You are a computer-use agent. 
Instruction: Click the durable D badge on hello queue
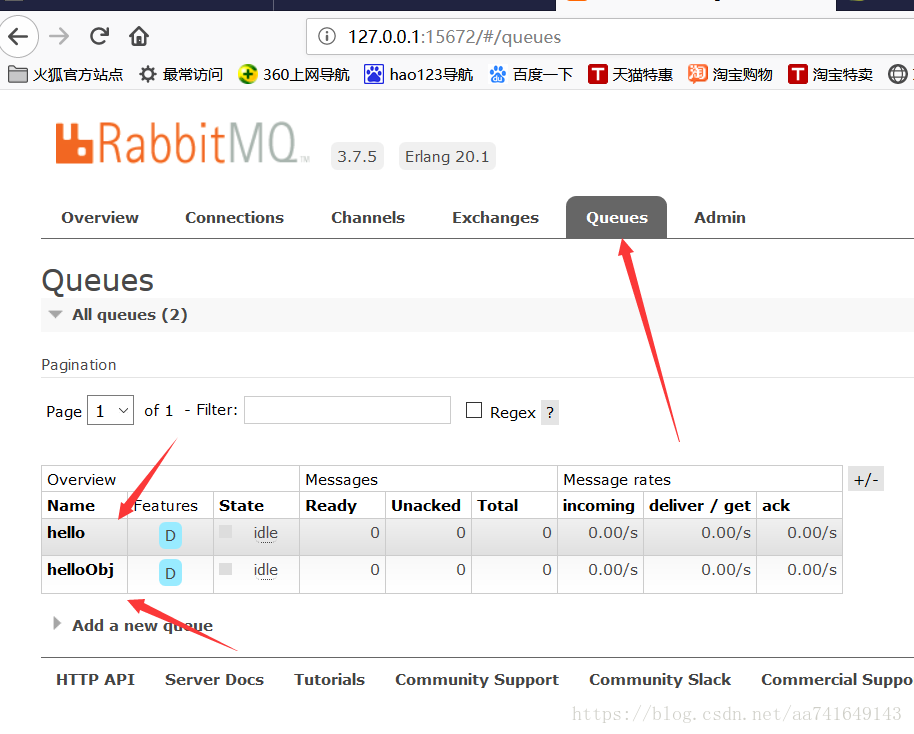coord(170,535)
